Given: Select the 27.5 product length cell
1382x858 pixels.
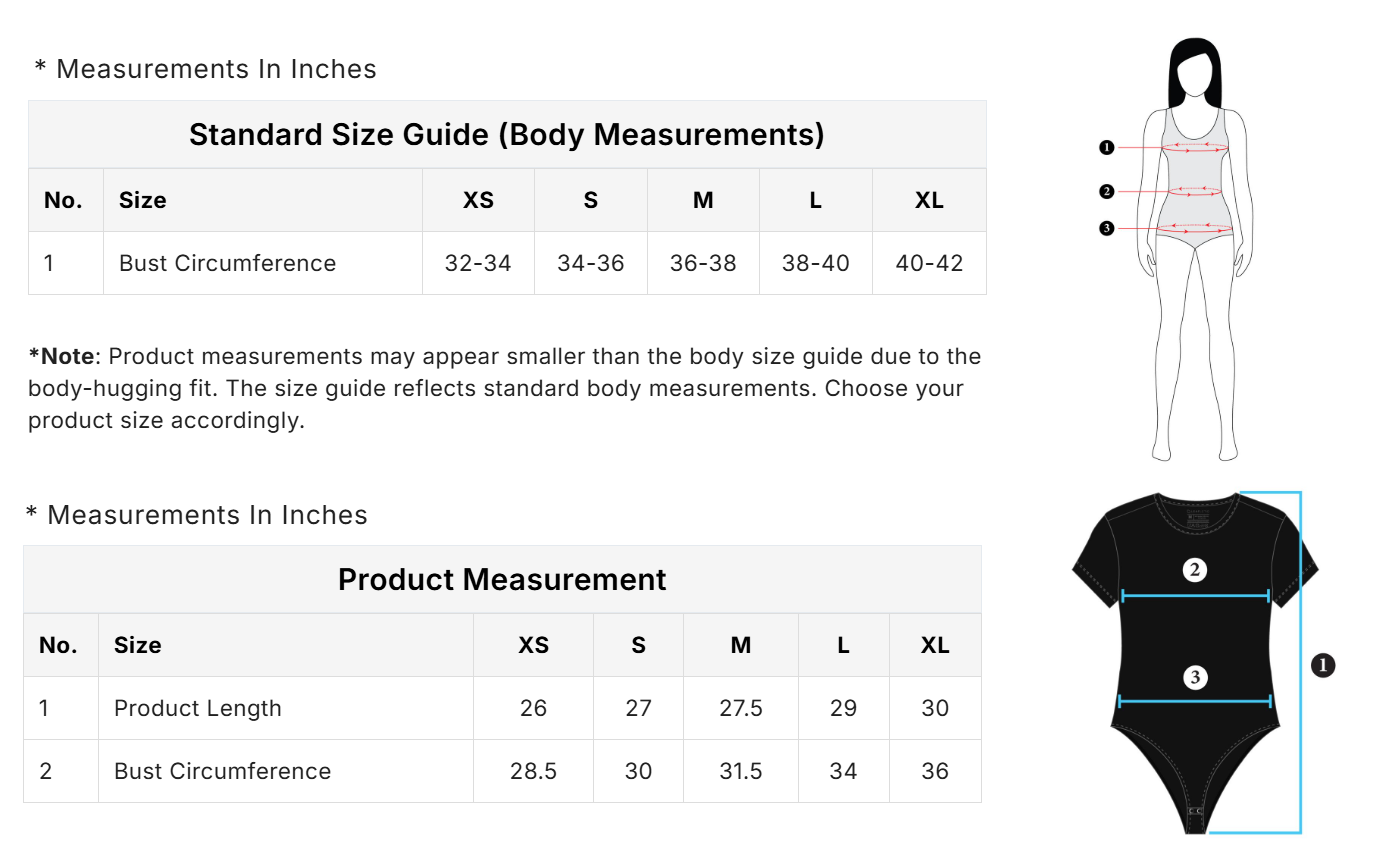Looking at the screenshot, I should 740,708.
